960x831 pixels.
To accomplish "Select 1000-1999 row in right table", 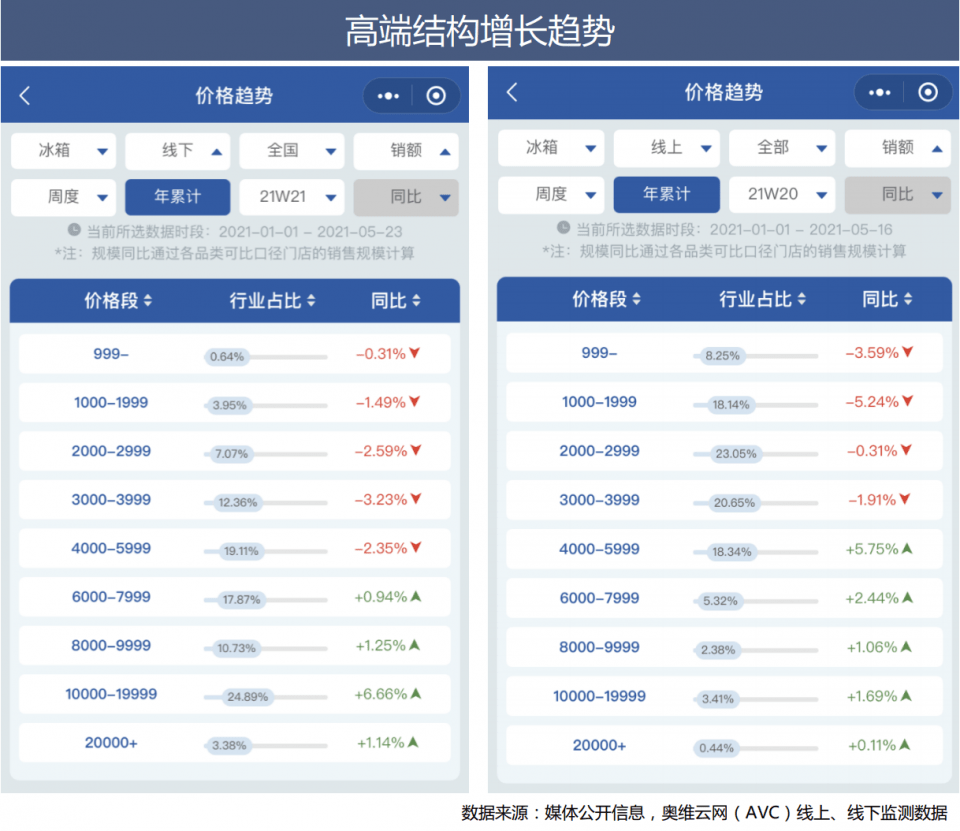I will tap(724, 402).
